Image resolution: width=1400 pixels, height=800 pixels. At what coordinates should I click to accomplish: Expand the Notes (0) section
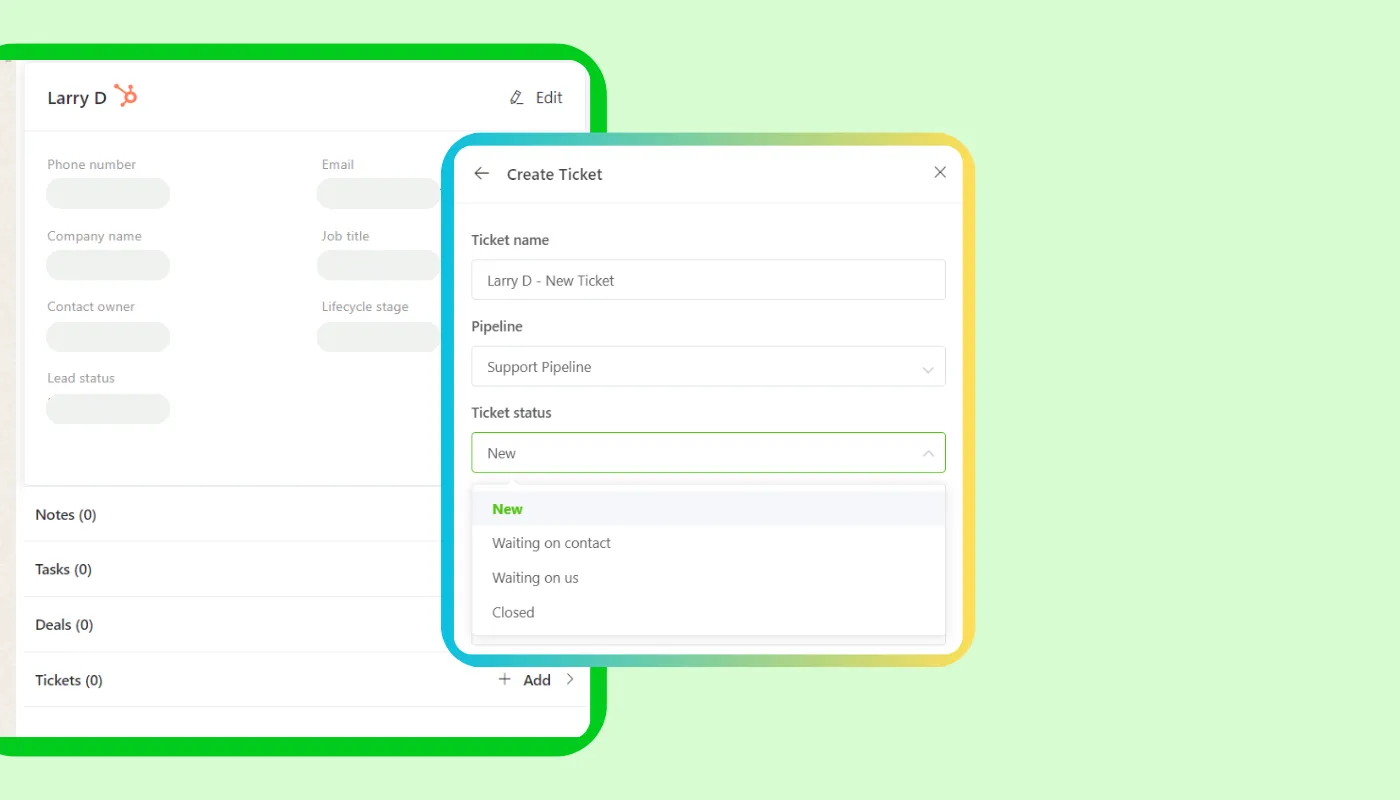click(x=65, y=514)
